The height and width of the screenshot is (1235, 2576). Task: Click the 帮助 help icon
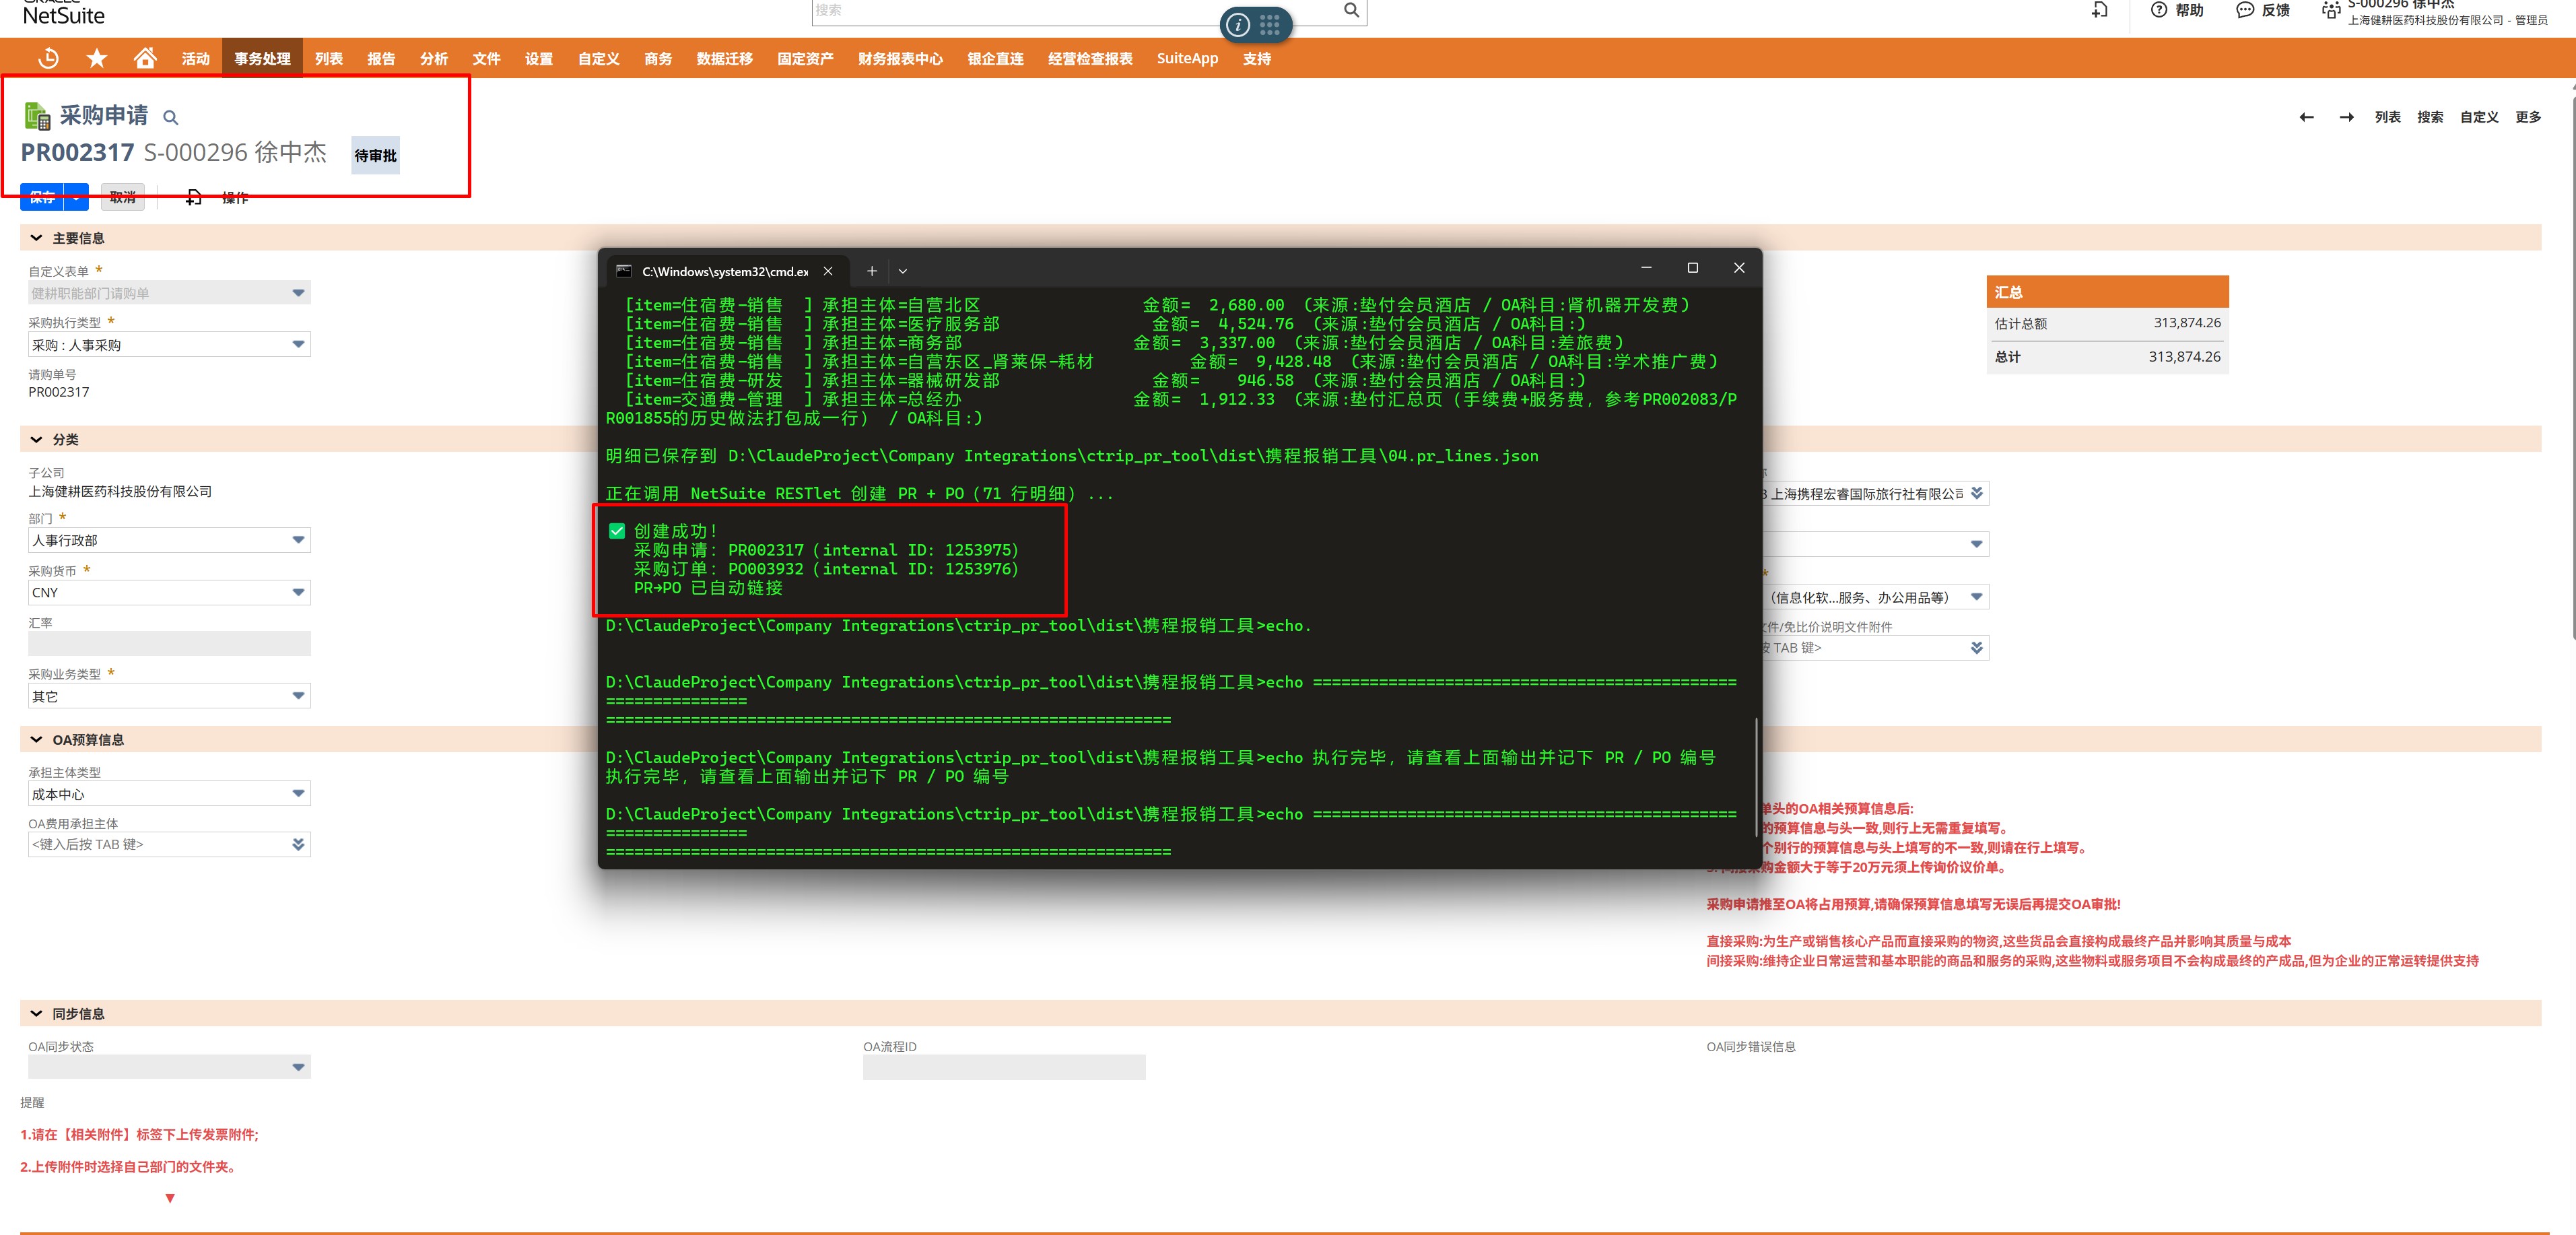coord(2159,10)
